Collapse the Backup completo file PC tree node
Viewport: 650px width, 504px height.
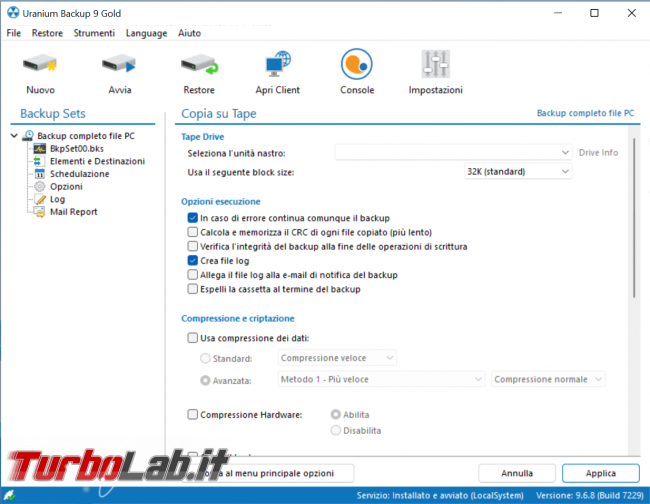tap(14, 136)
